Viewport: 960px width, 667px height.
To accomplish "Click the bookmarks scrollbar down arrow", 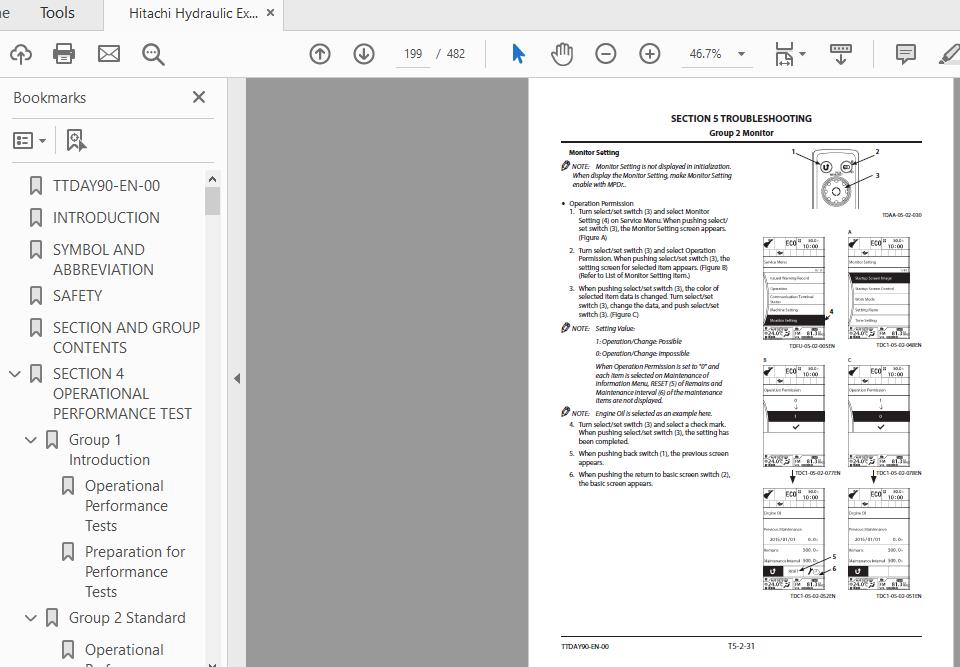I will (x=212, y=663).
